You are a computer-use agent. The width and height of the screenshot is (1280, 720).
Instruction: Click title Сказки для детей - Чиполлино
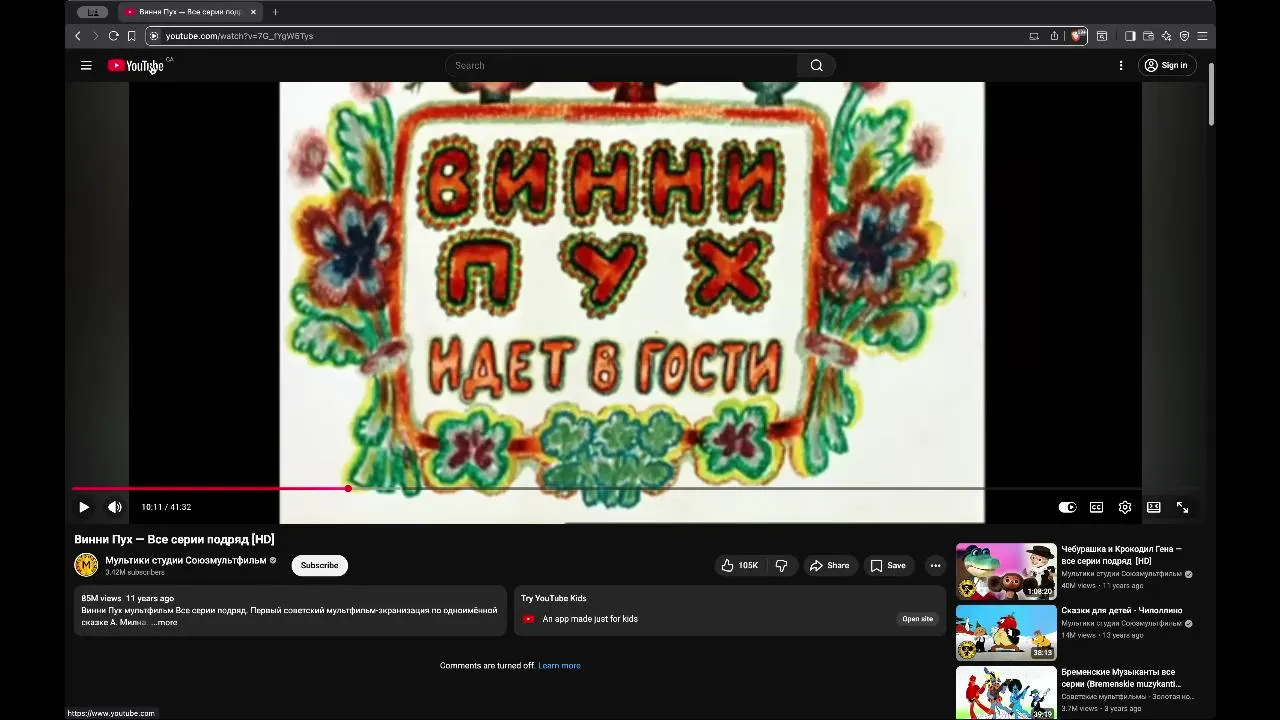click(x=1121, y=610)
